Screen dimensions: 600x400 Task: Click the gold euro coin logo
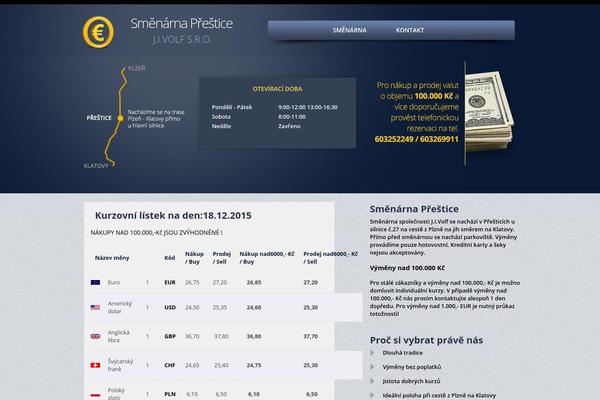98,32
